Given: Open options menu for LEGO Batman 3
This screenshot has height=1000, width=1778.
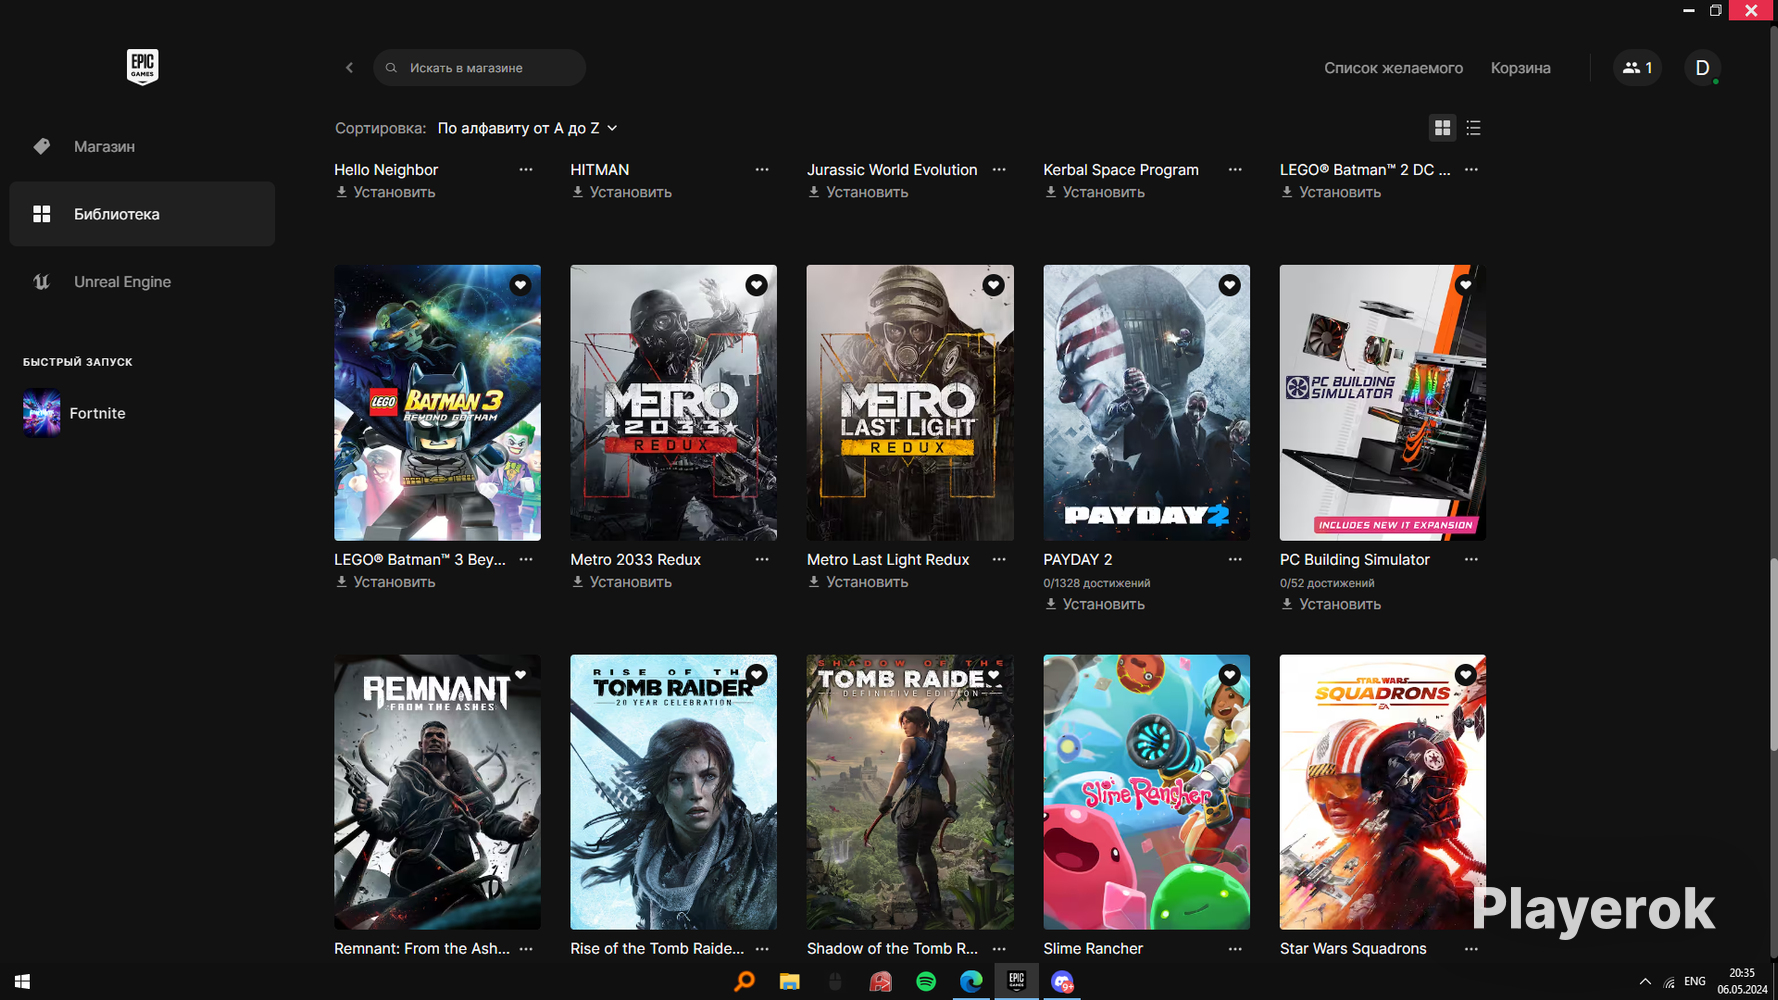Looking at the screenshot, I should point(526,560).
